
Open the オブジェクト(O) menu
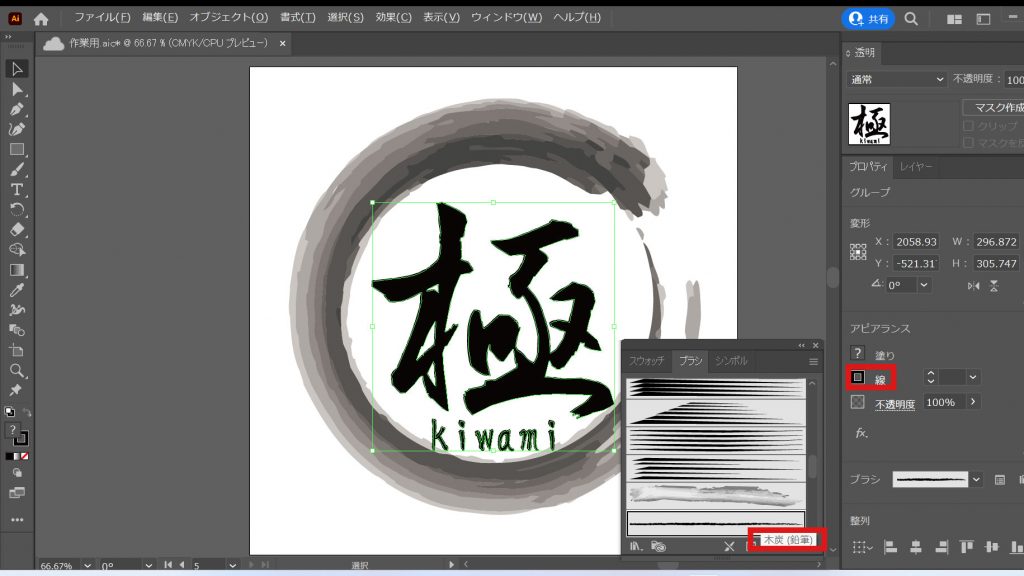tap(229, 18)
